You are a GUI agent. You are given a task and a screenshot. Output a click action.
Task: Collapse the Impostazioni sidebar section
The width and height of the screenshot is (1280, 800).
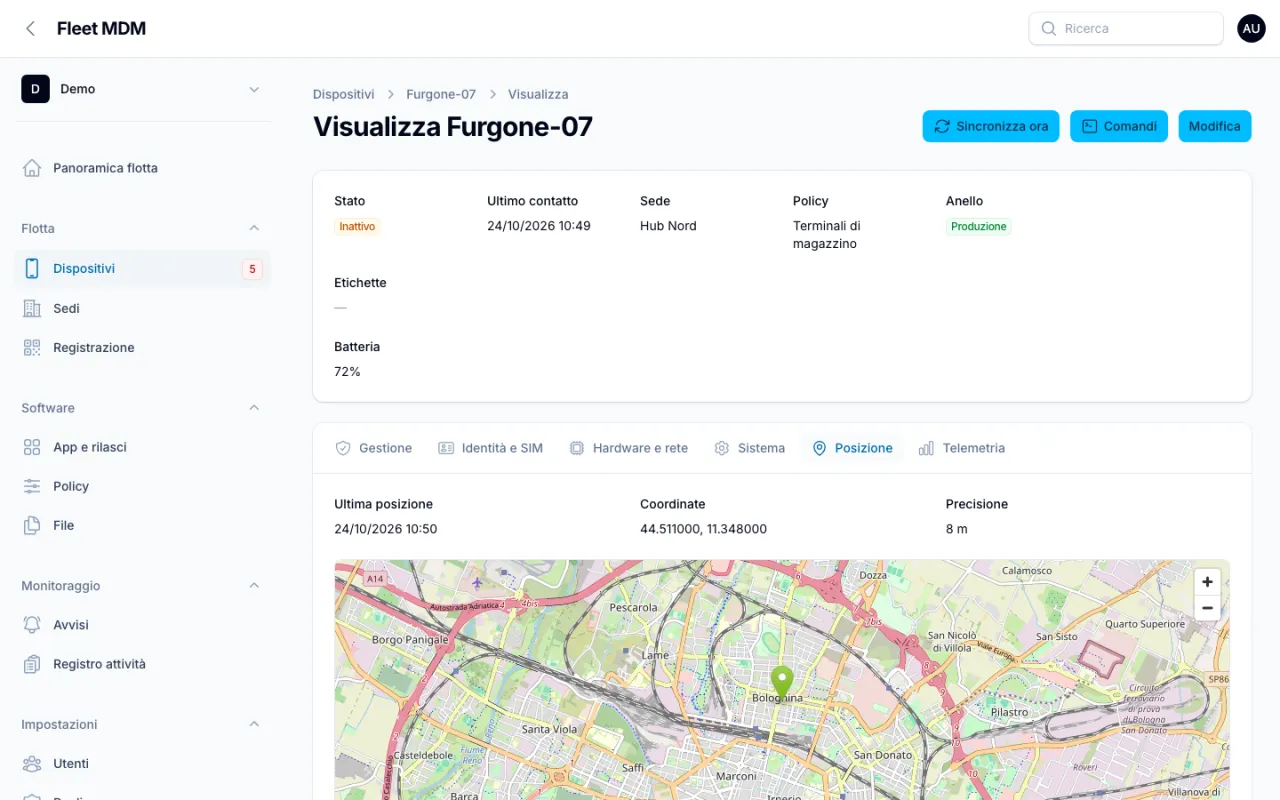[254, 725]
